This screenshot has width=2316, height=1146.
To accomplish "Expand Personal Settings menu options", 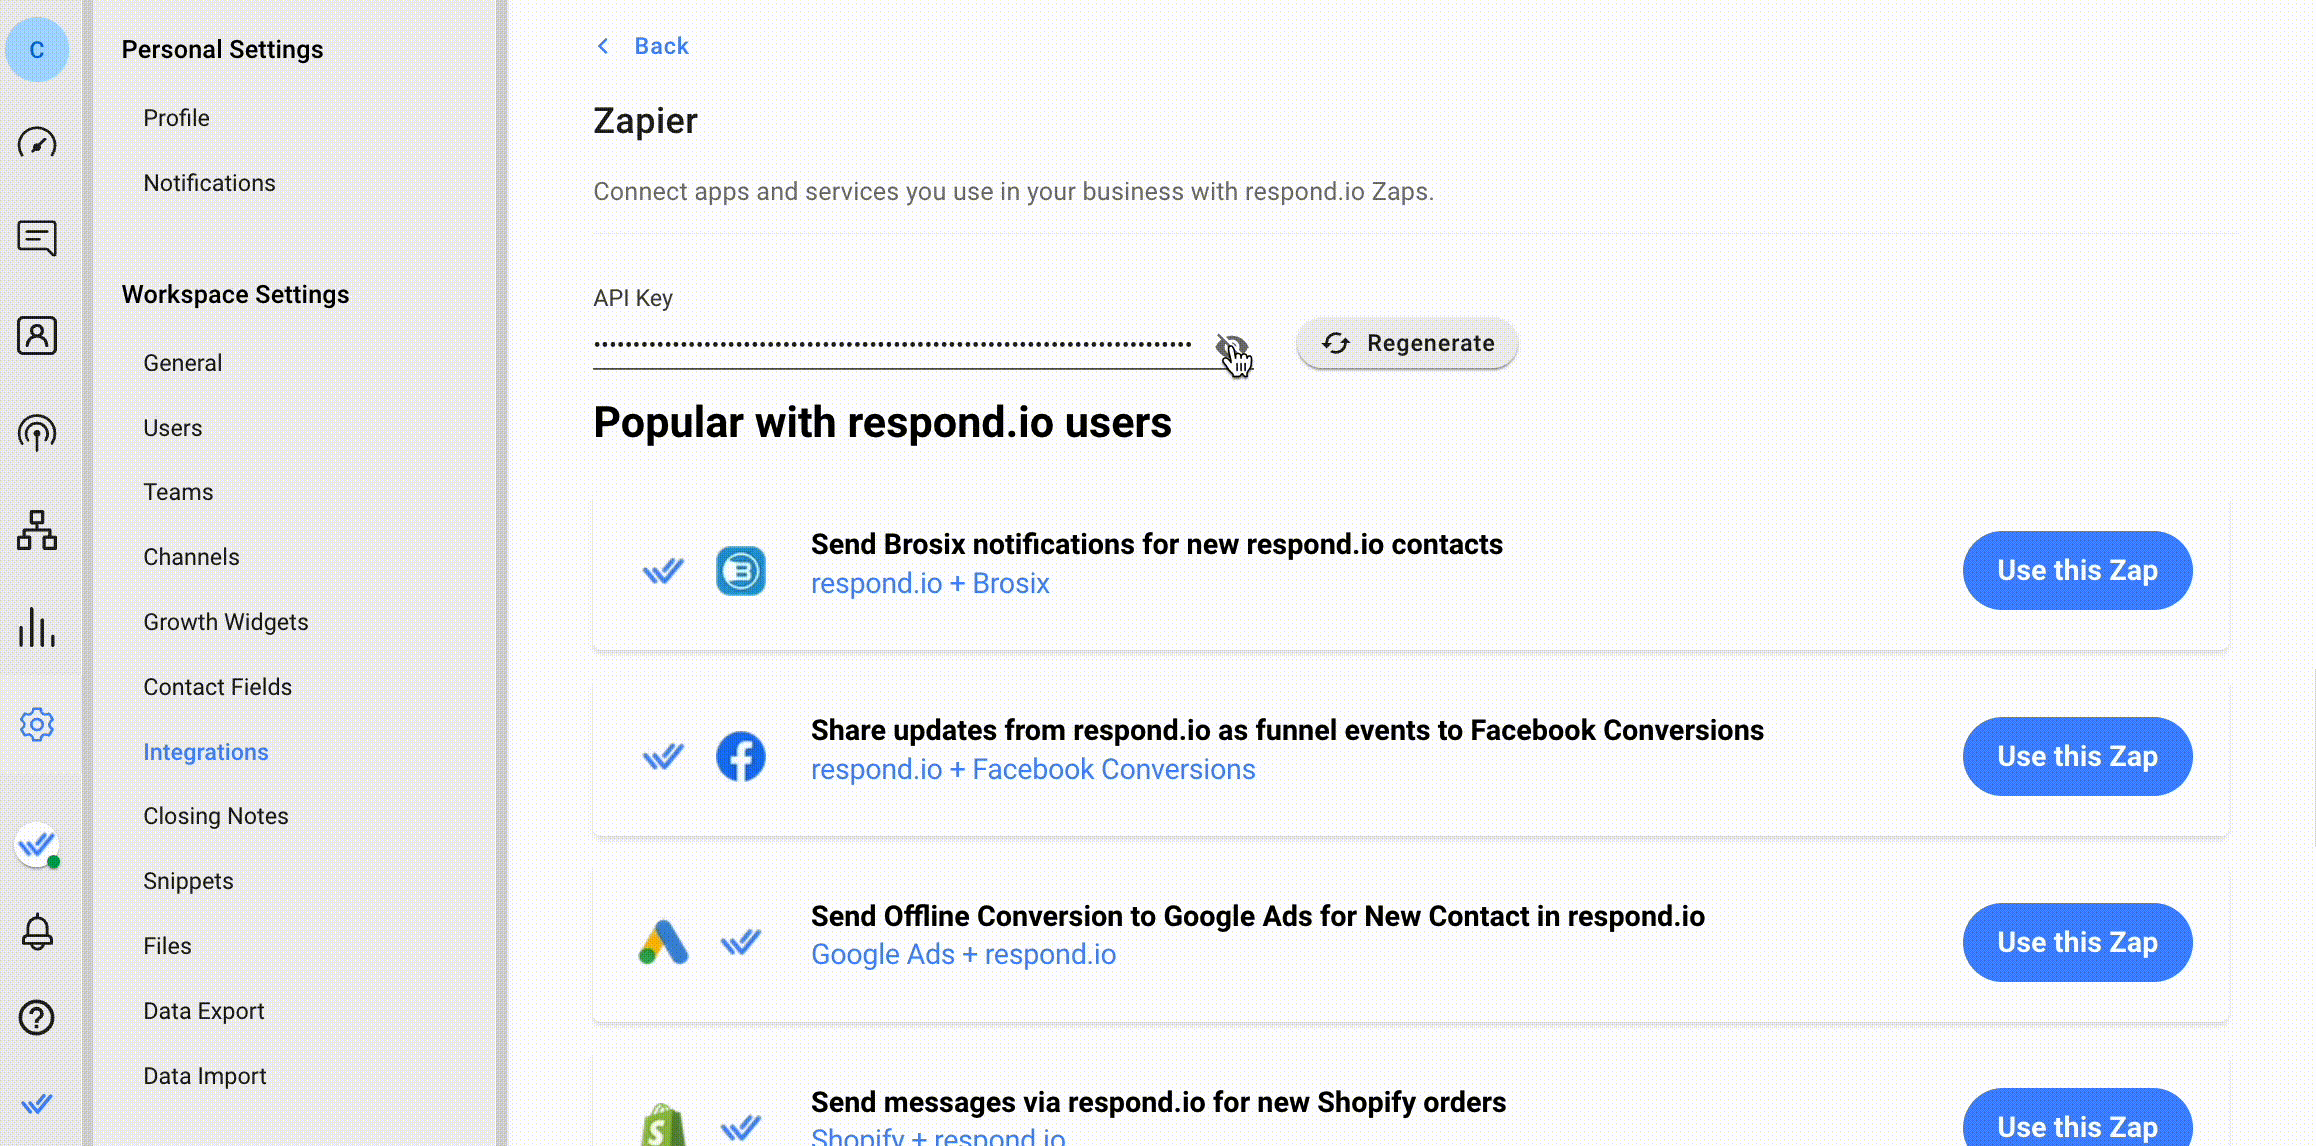I will (223, 49).
